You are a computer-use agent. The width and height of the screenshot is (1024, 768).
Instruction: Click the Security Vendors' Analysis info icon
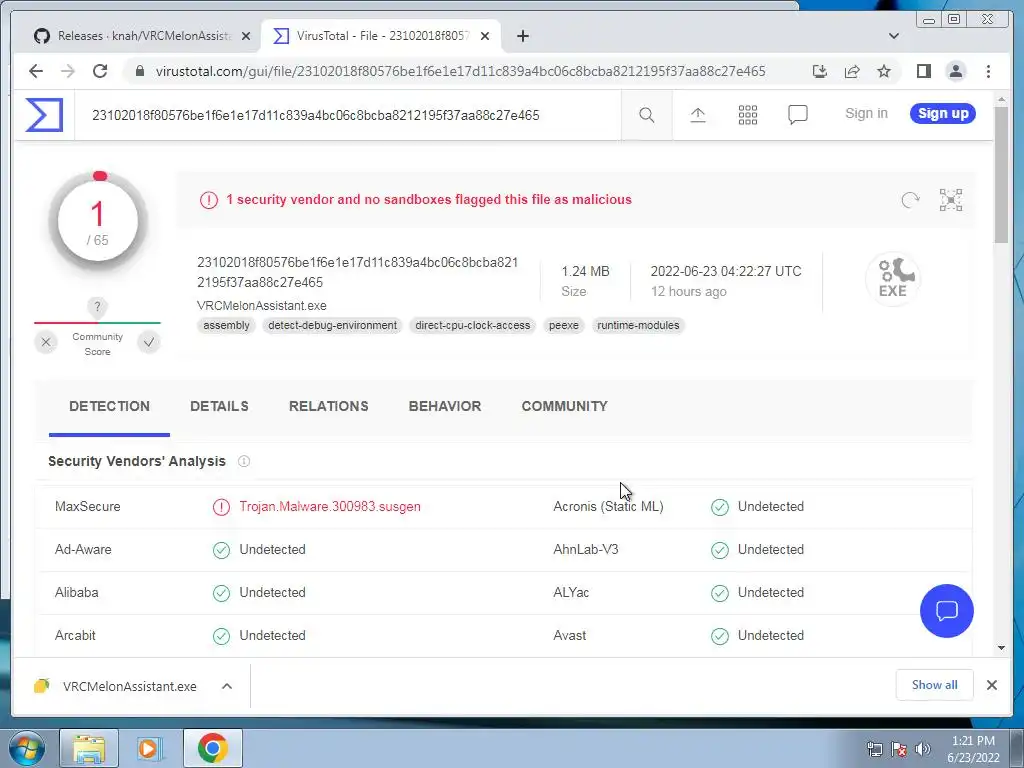pos(244,462)
